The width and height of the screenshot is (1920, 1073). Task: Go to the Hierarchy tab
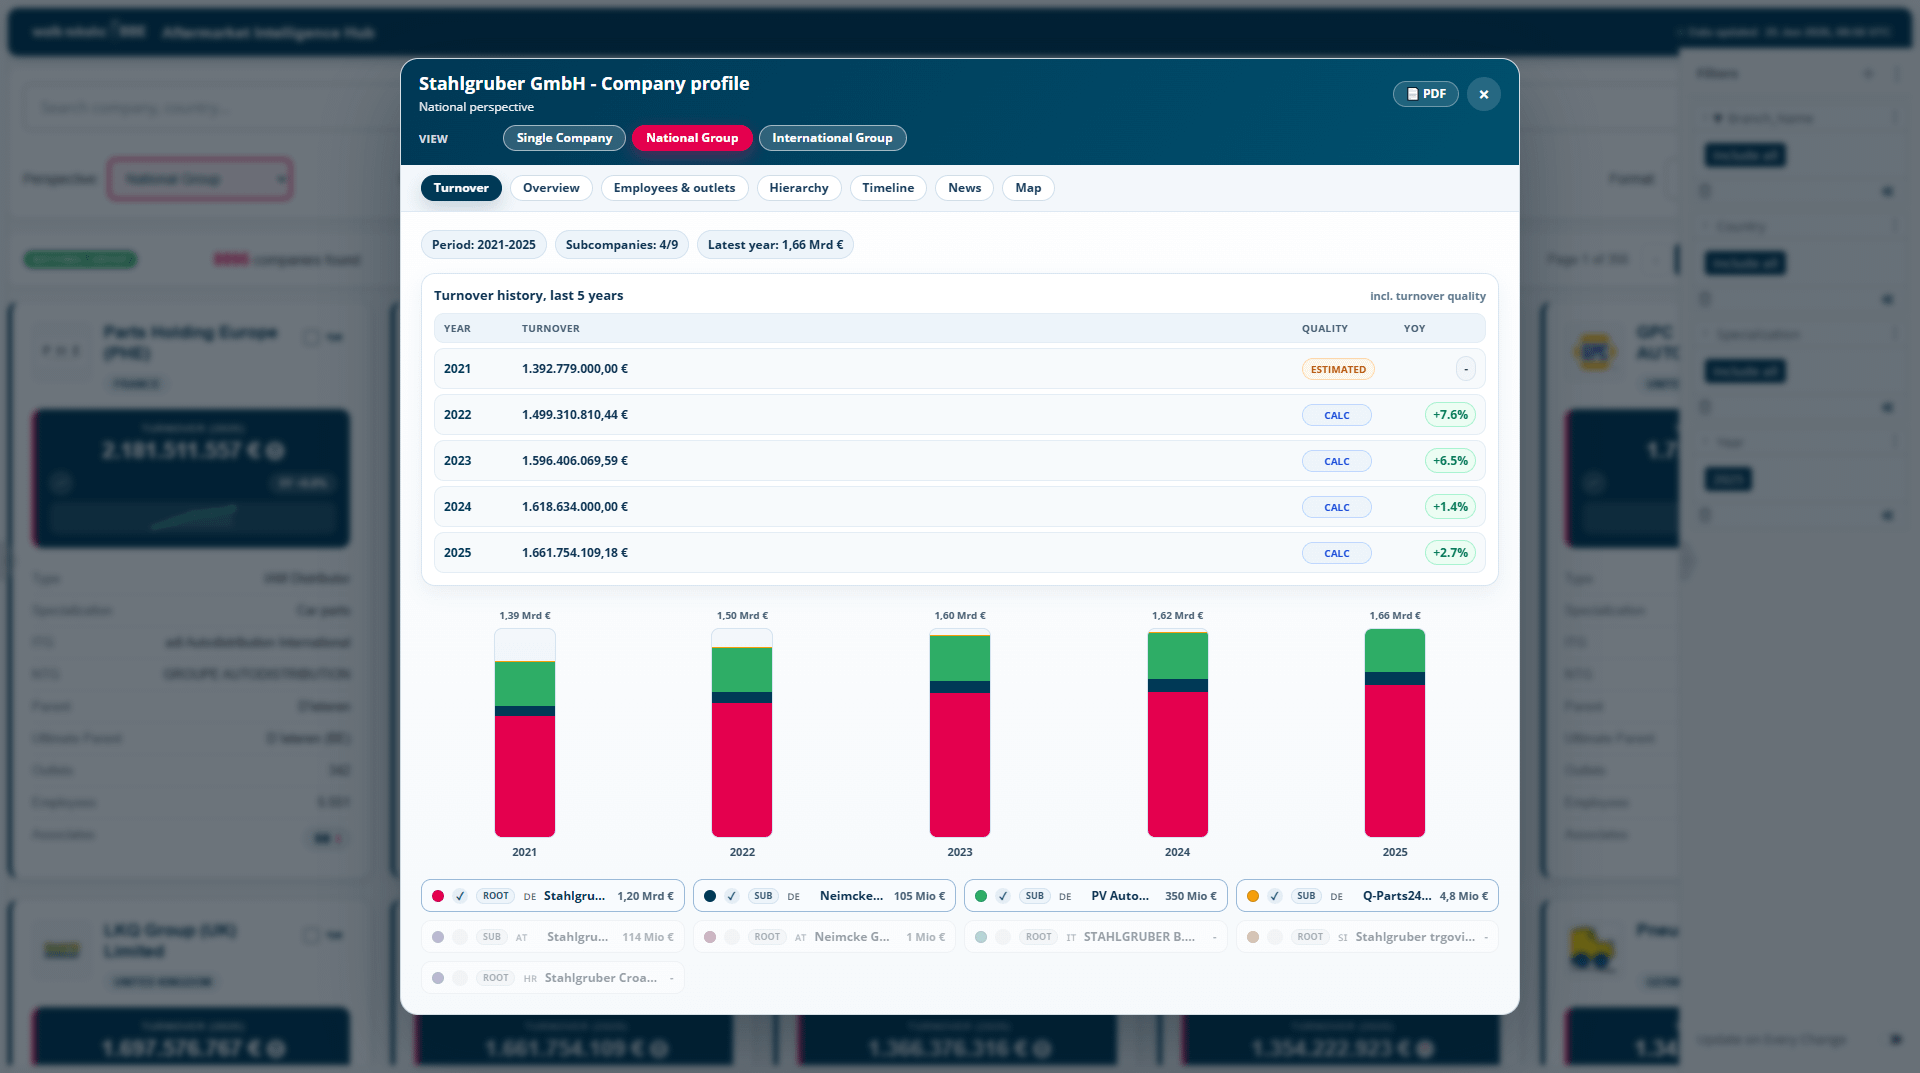(x=799, y=188)
